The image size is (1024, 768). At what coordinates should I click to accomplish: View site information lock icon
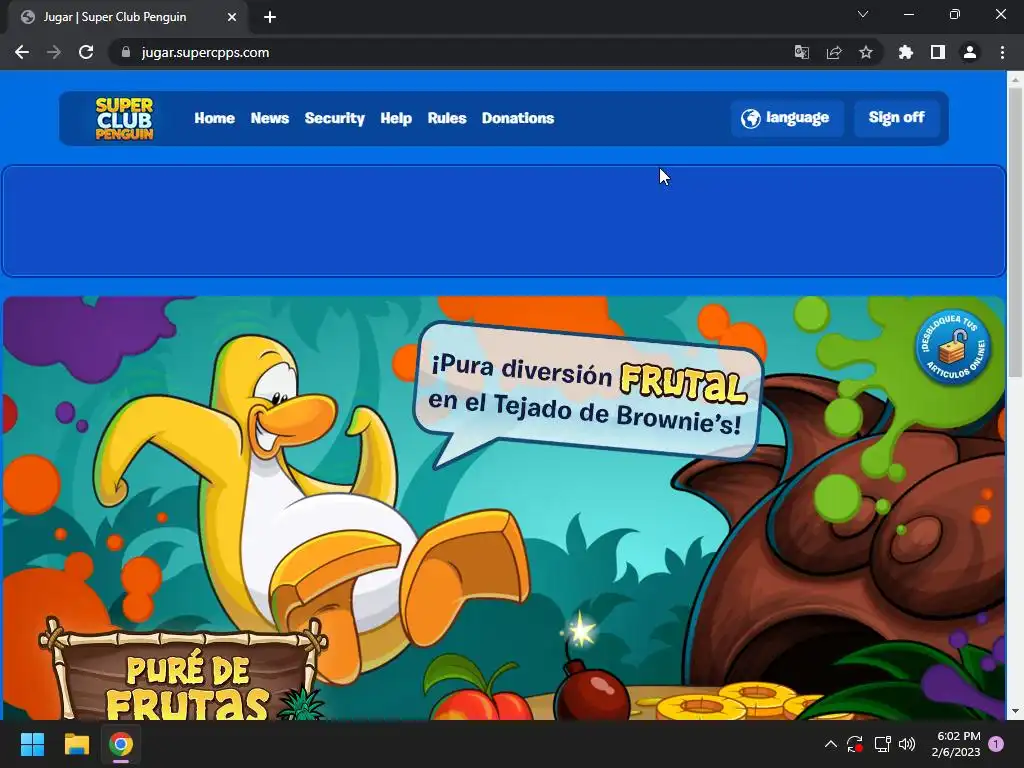pyautogui.click(x=126, y=52)
